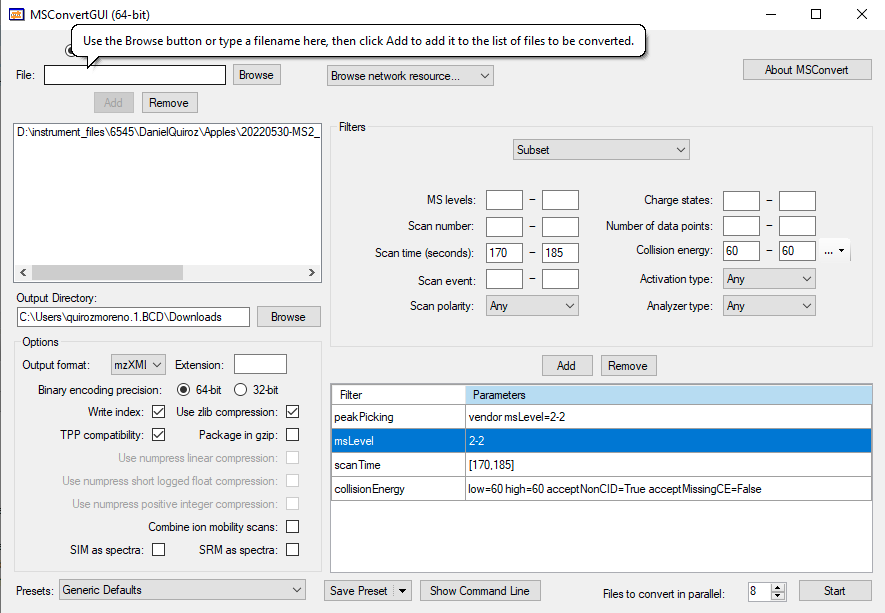Expand Save Preset dropdown arrow
Image resolution: width=885 pixels, height=613 pixels.
pos(402,591)
